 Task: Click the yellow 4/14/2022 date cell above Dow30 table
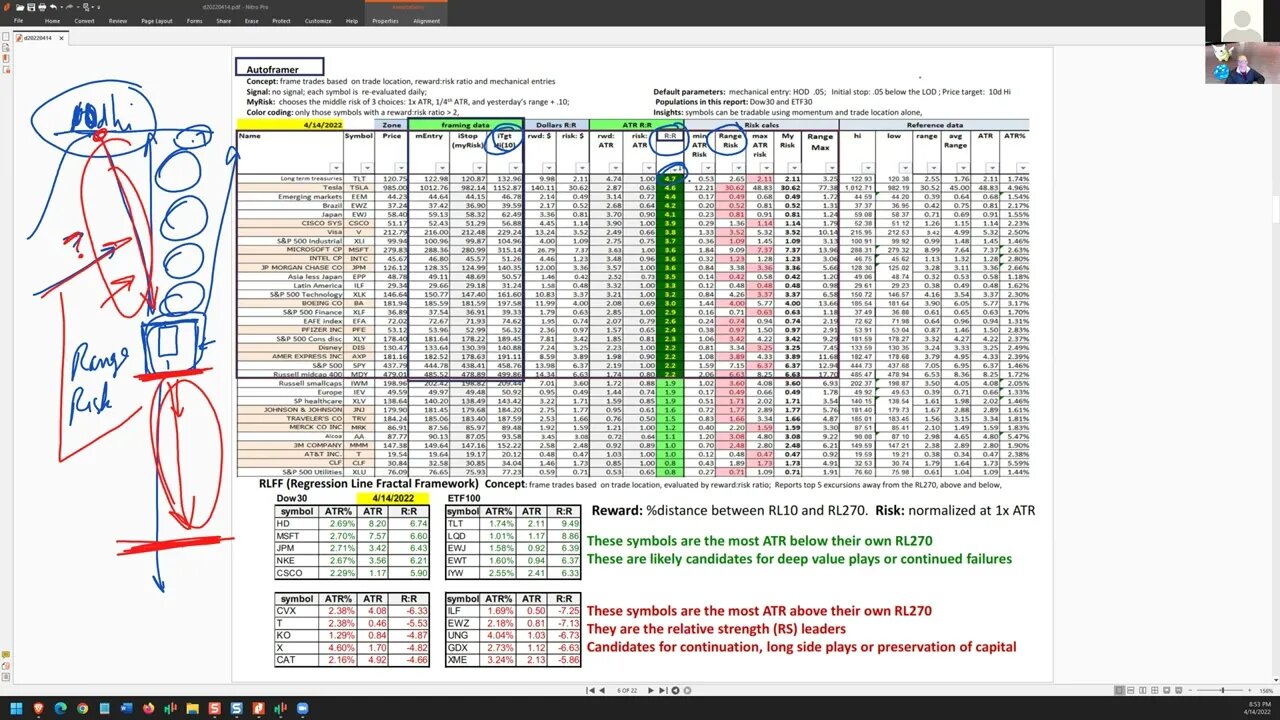click(392, 498)
